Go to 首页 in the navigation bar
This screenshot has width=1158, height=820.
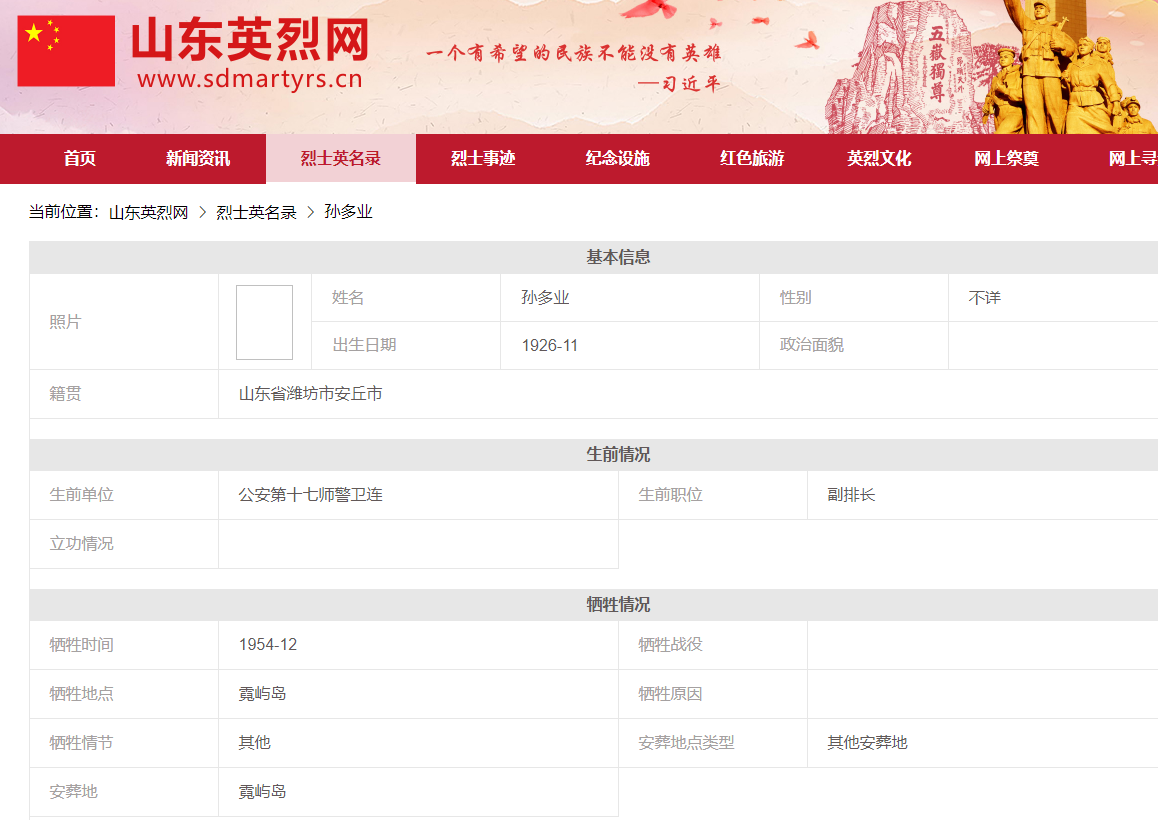coord(80,159)
